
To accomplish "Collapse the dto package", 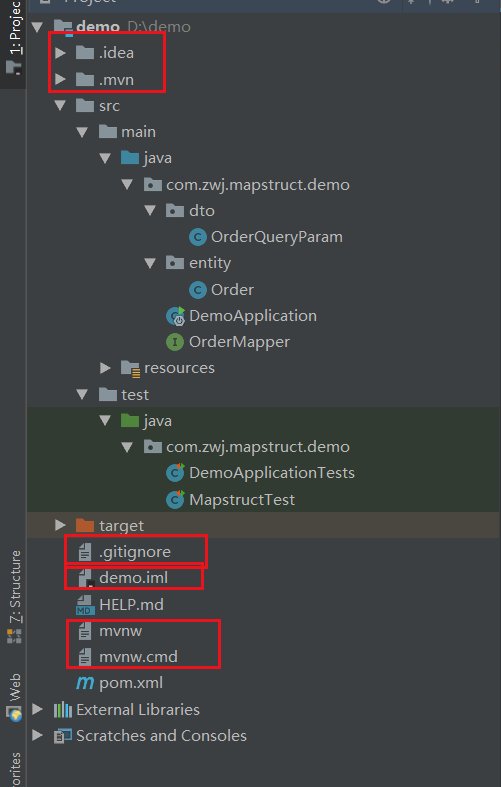I will tap(150, 210).
